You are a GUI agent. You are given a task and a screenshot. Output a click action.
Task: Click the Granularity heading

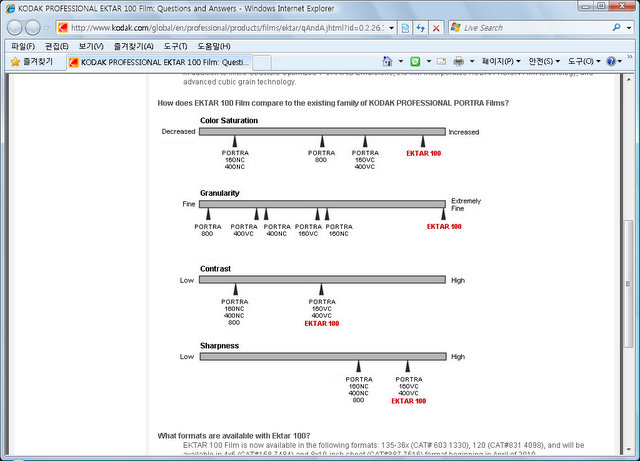point(220,193)
